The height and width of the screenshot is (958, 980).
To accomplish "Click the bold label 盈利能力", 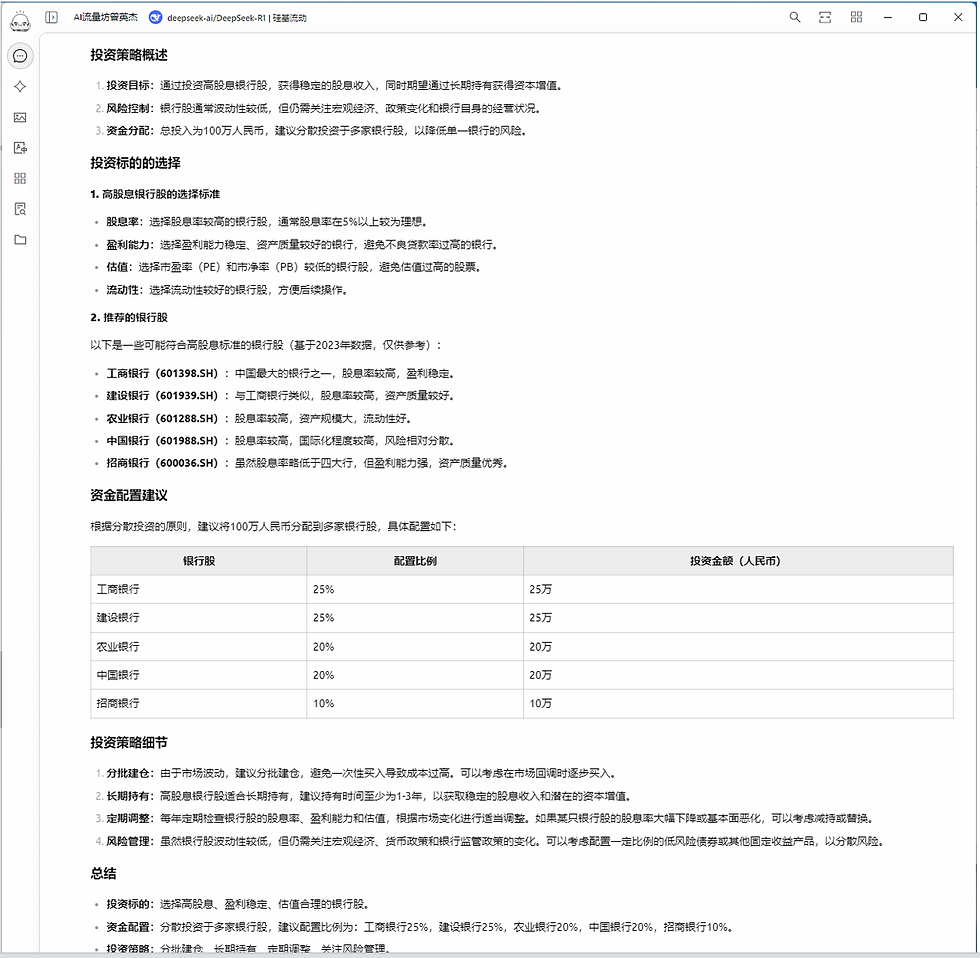I will click(x=128, y=244).
